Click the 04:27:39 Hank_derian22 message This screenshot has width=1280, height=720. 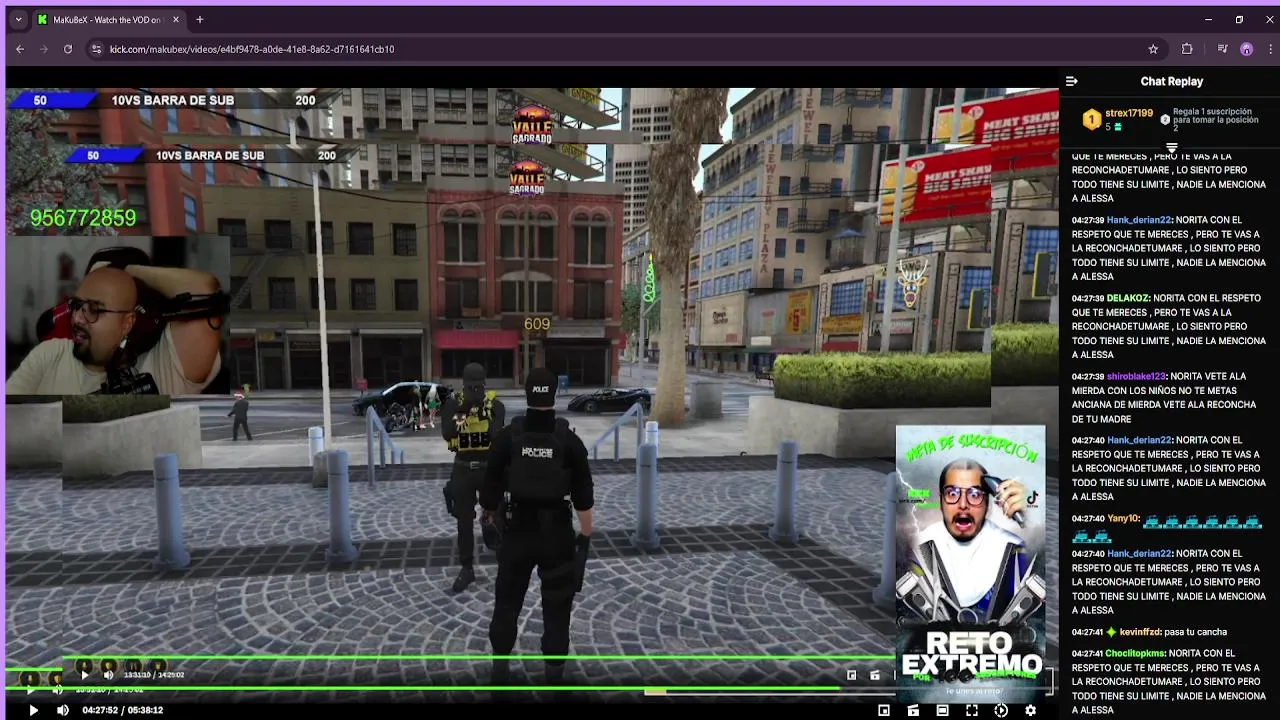[x=1169, y=248]
